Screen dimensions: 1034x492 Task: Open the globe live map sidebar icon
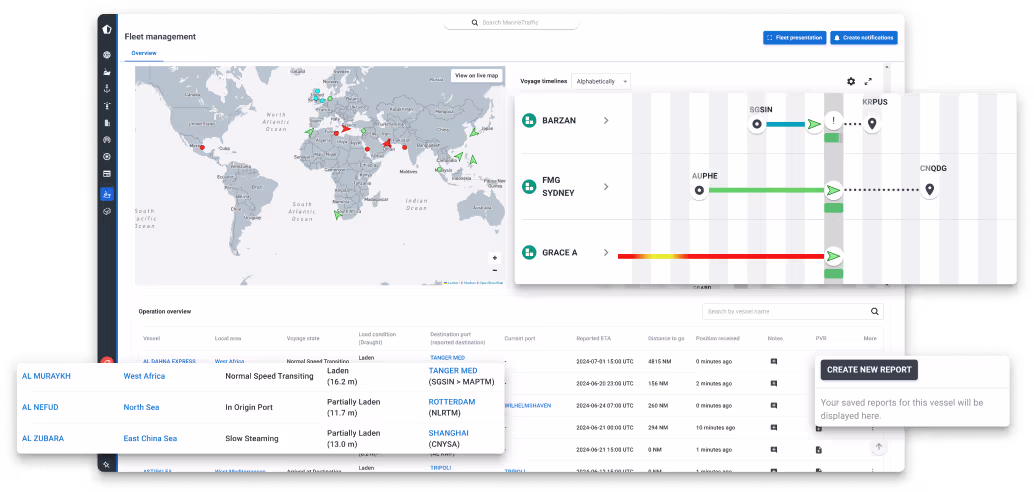(107, 55)
